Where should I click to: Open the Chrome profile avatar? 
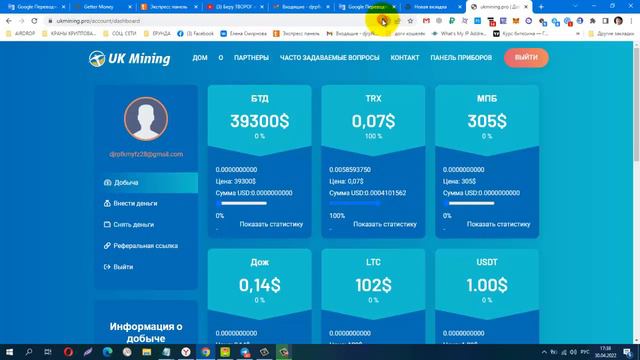(x=618, y=21)
